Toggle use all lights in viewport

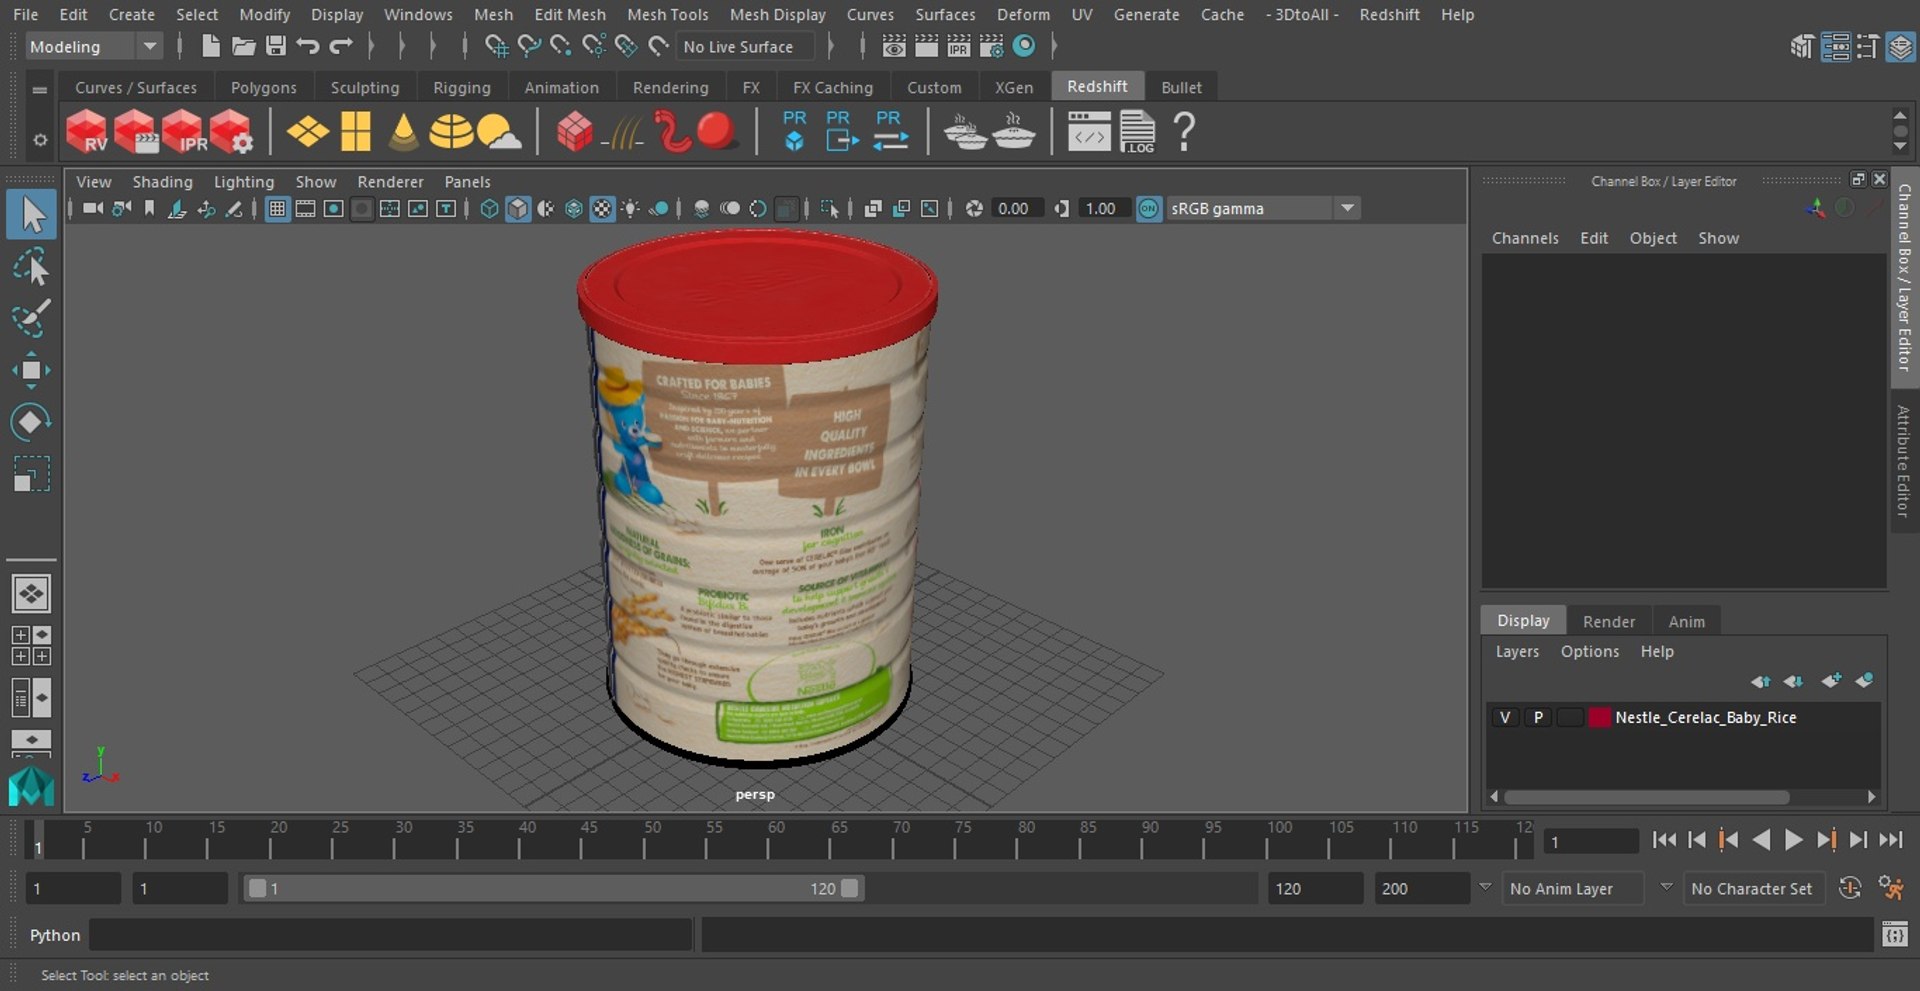tap(631, 208)
